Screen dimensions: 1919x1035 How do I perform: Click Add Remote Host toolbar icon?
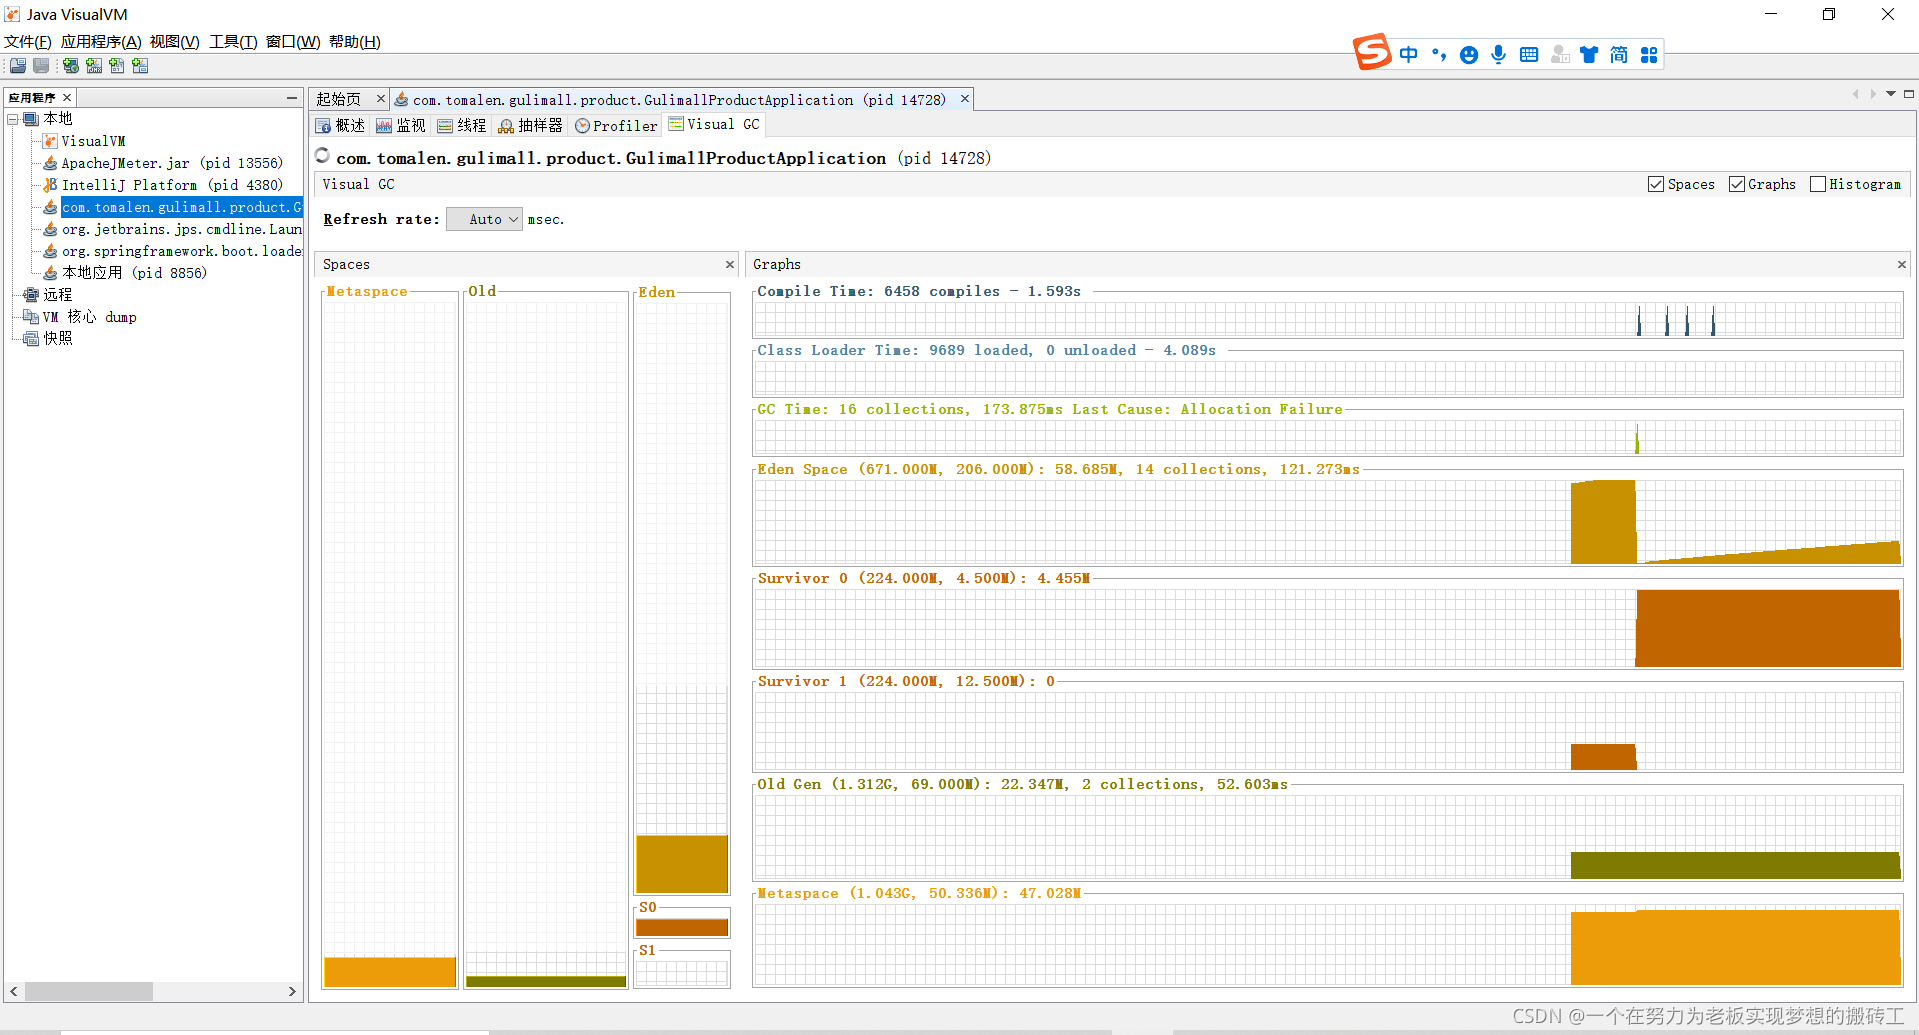tap(71, 66)
